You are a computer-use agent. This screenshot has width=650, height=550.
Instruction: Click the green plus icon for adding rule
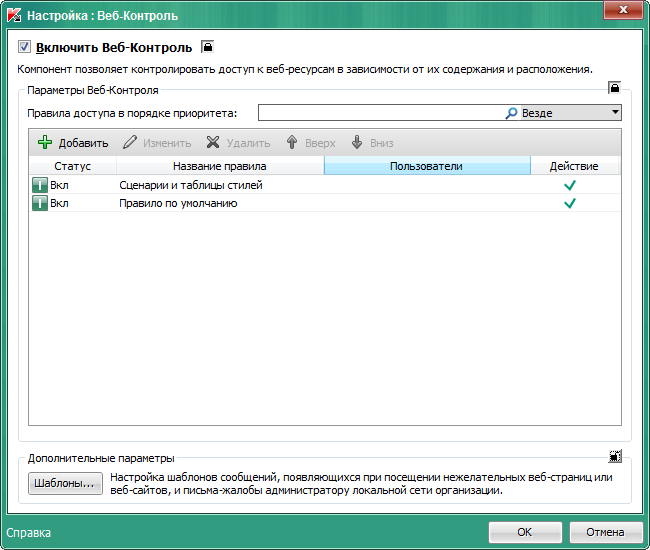tap(45, 142)
